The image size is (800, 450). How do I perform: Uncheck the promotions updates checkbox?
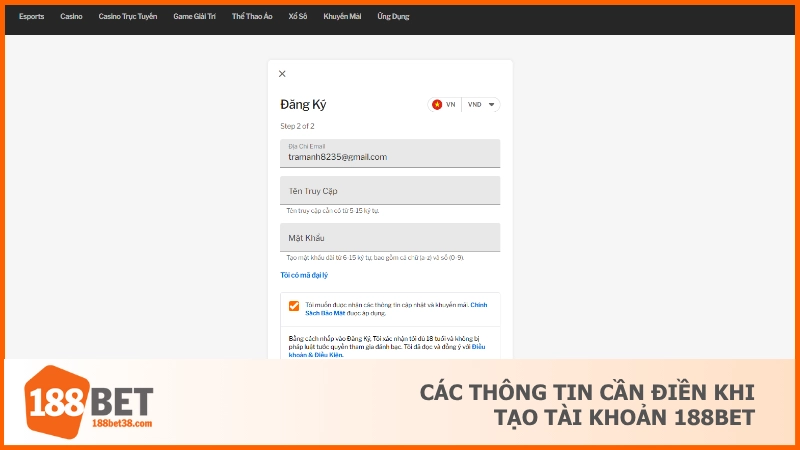294,306
